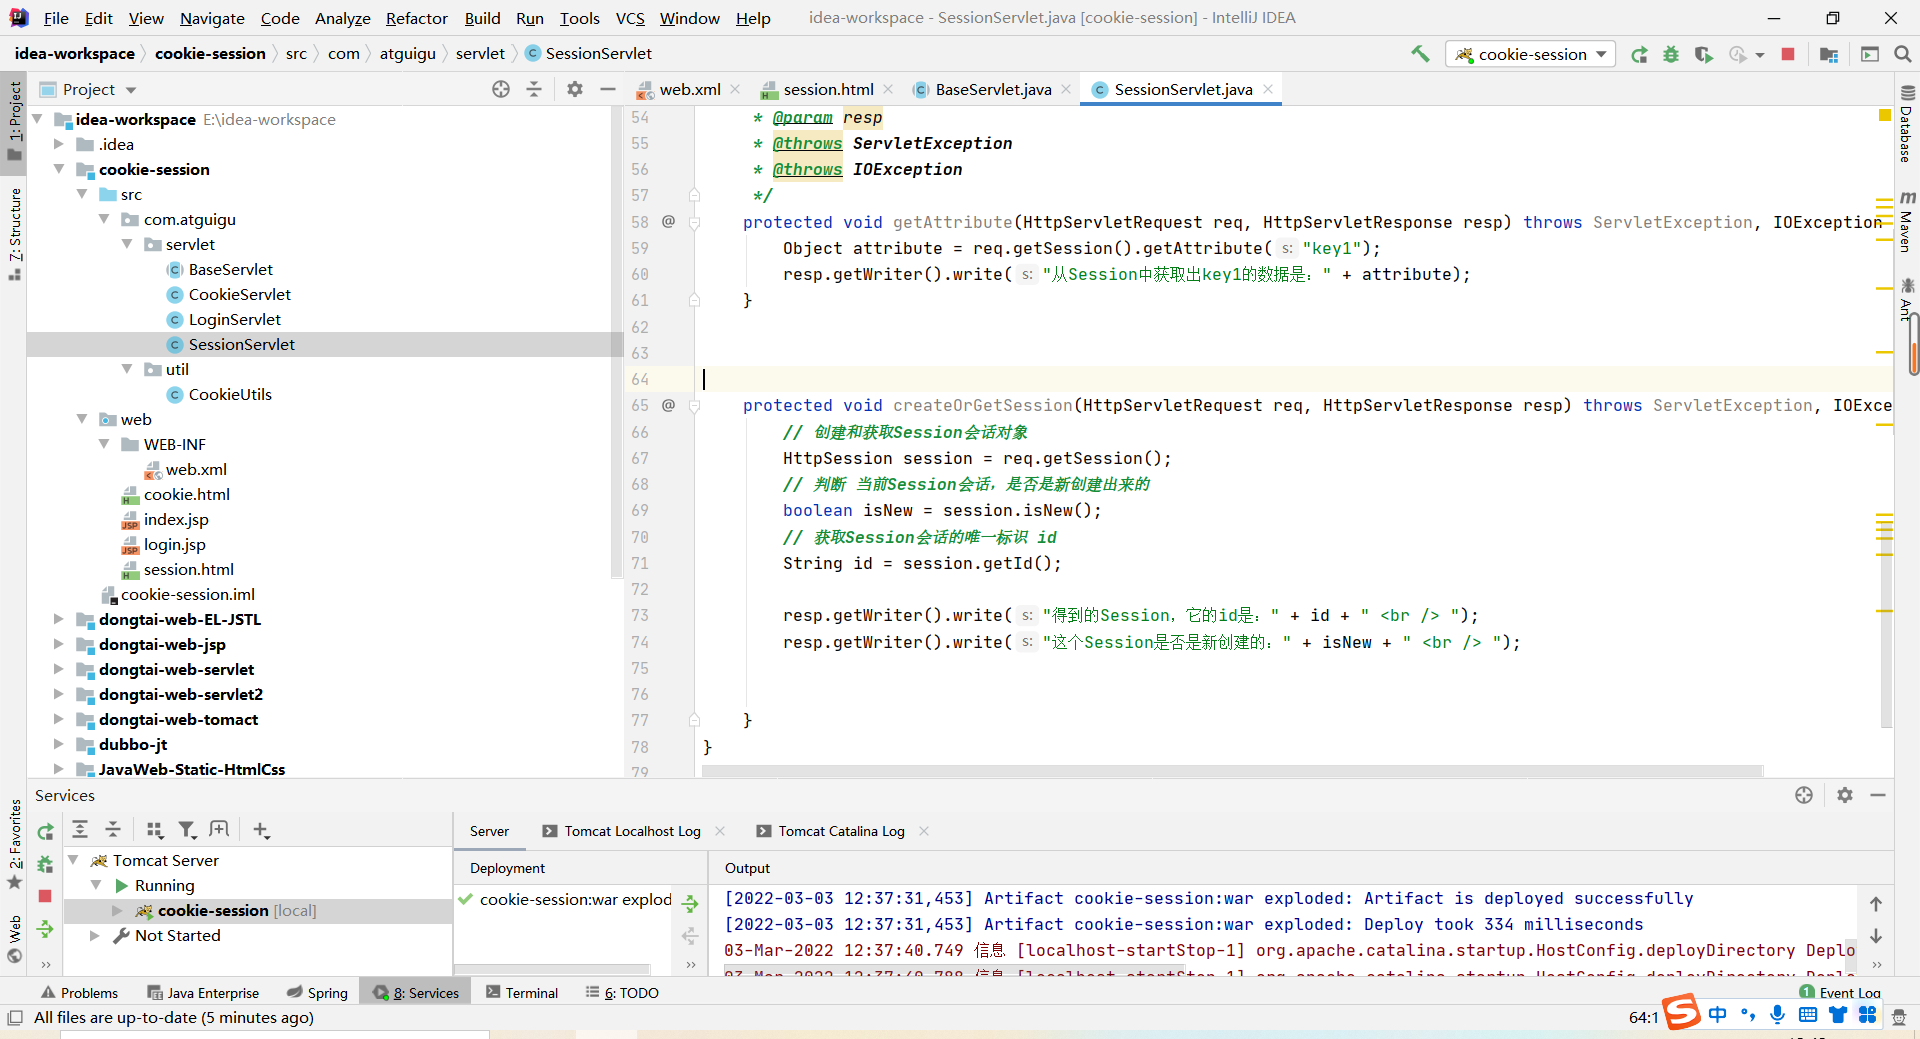Image resolution: width=1920 pixels, height=1039 pixels.
Task: Switch to BaseServlet.java editor tab
Action: [993, 89]
